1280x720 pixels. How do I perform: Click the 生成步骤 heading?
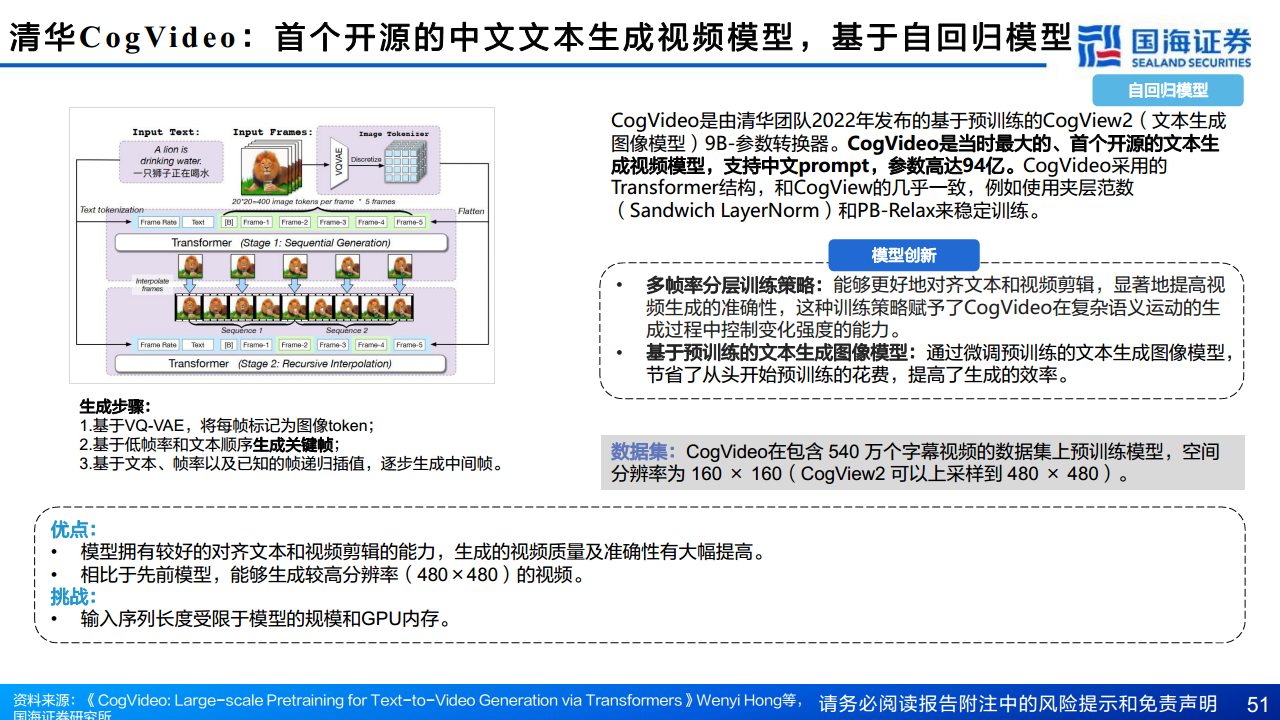click(x=115, y=407)
